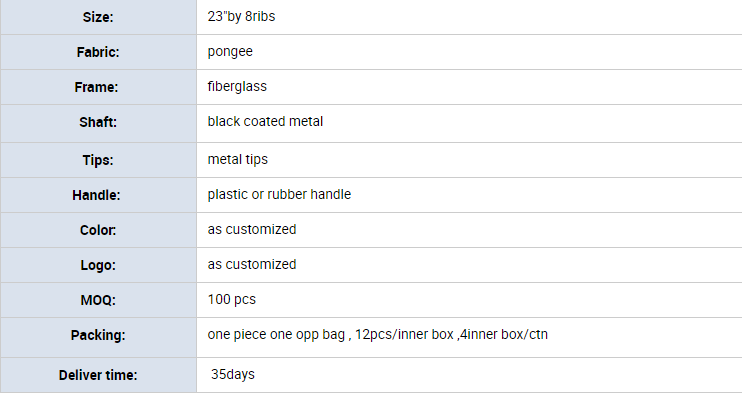Select the metal tips value
Image resolution: width=742 pixels, height=395 pixels.
coord(238,159)
